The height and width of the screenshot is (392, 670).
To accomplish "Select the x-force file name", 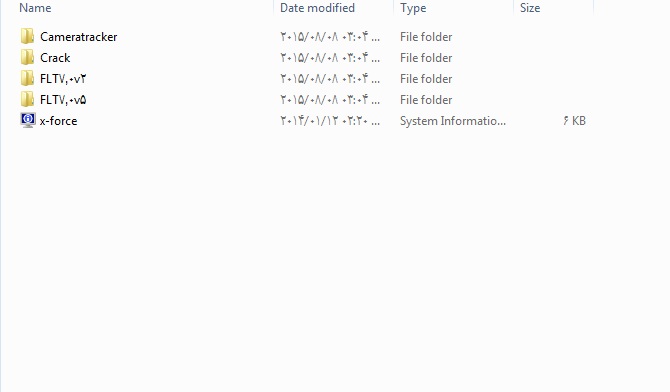I will tap(59, 121).
